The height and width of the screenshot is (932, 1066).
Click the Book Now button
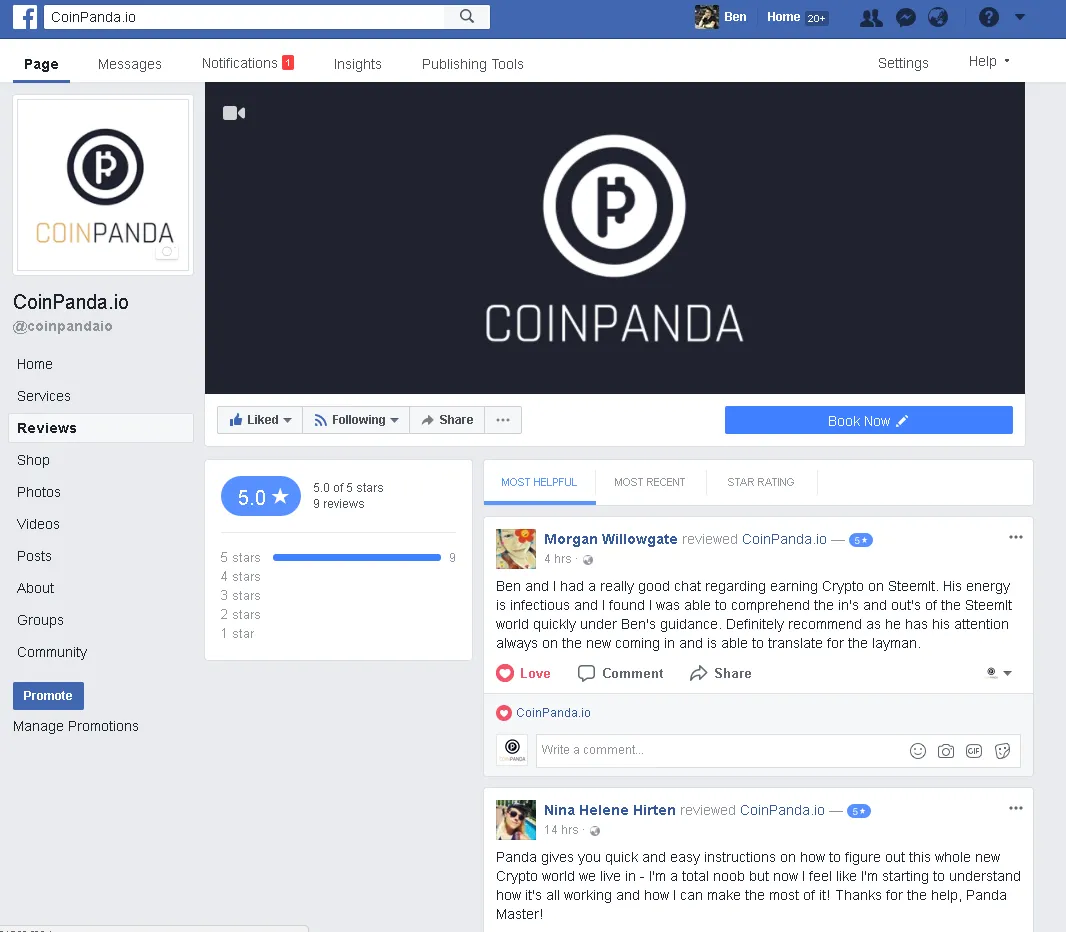pos(868,421)
